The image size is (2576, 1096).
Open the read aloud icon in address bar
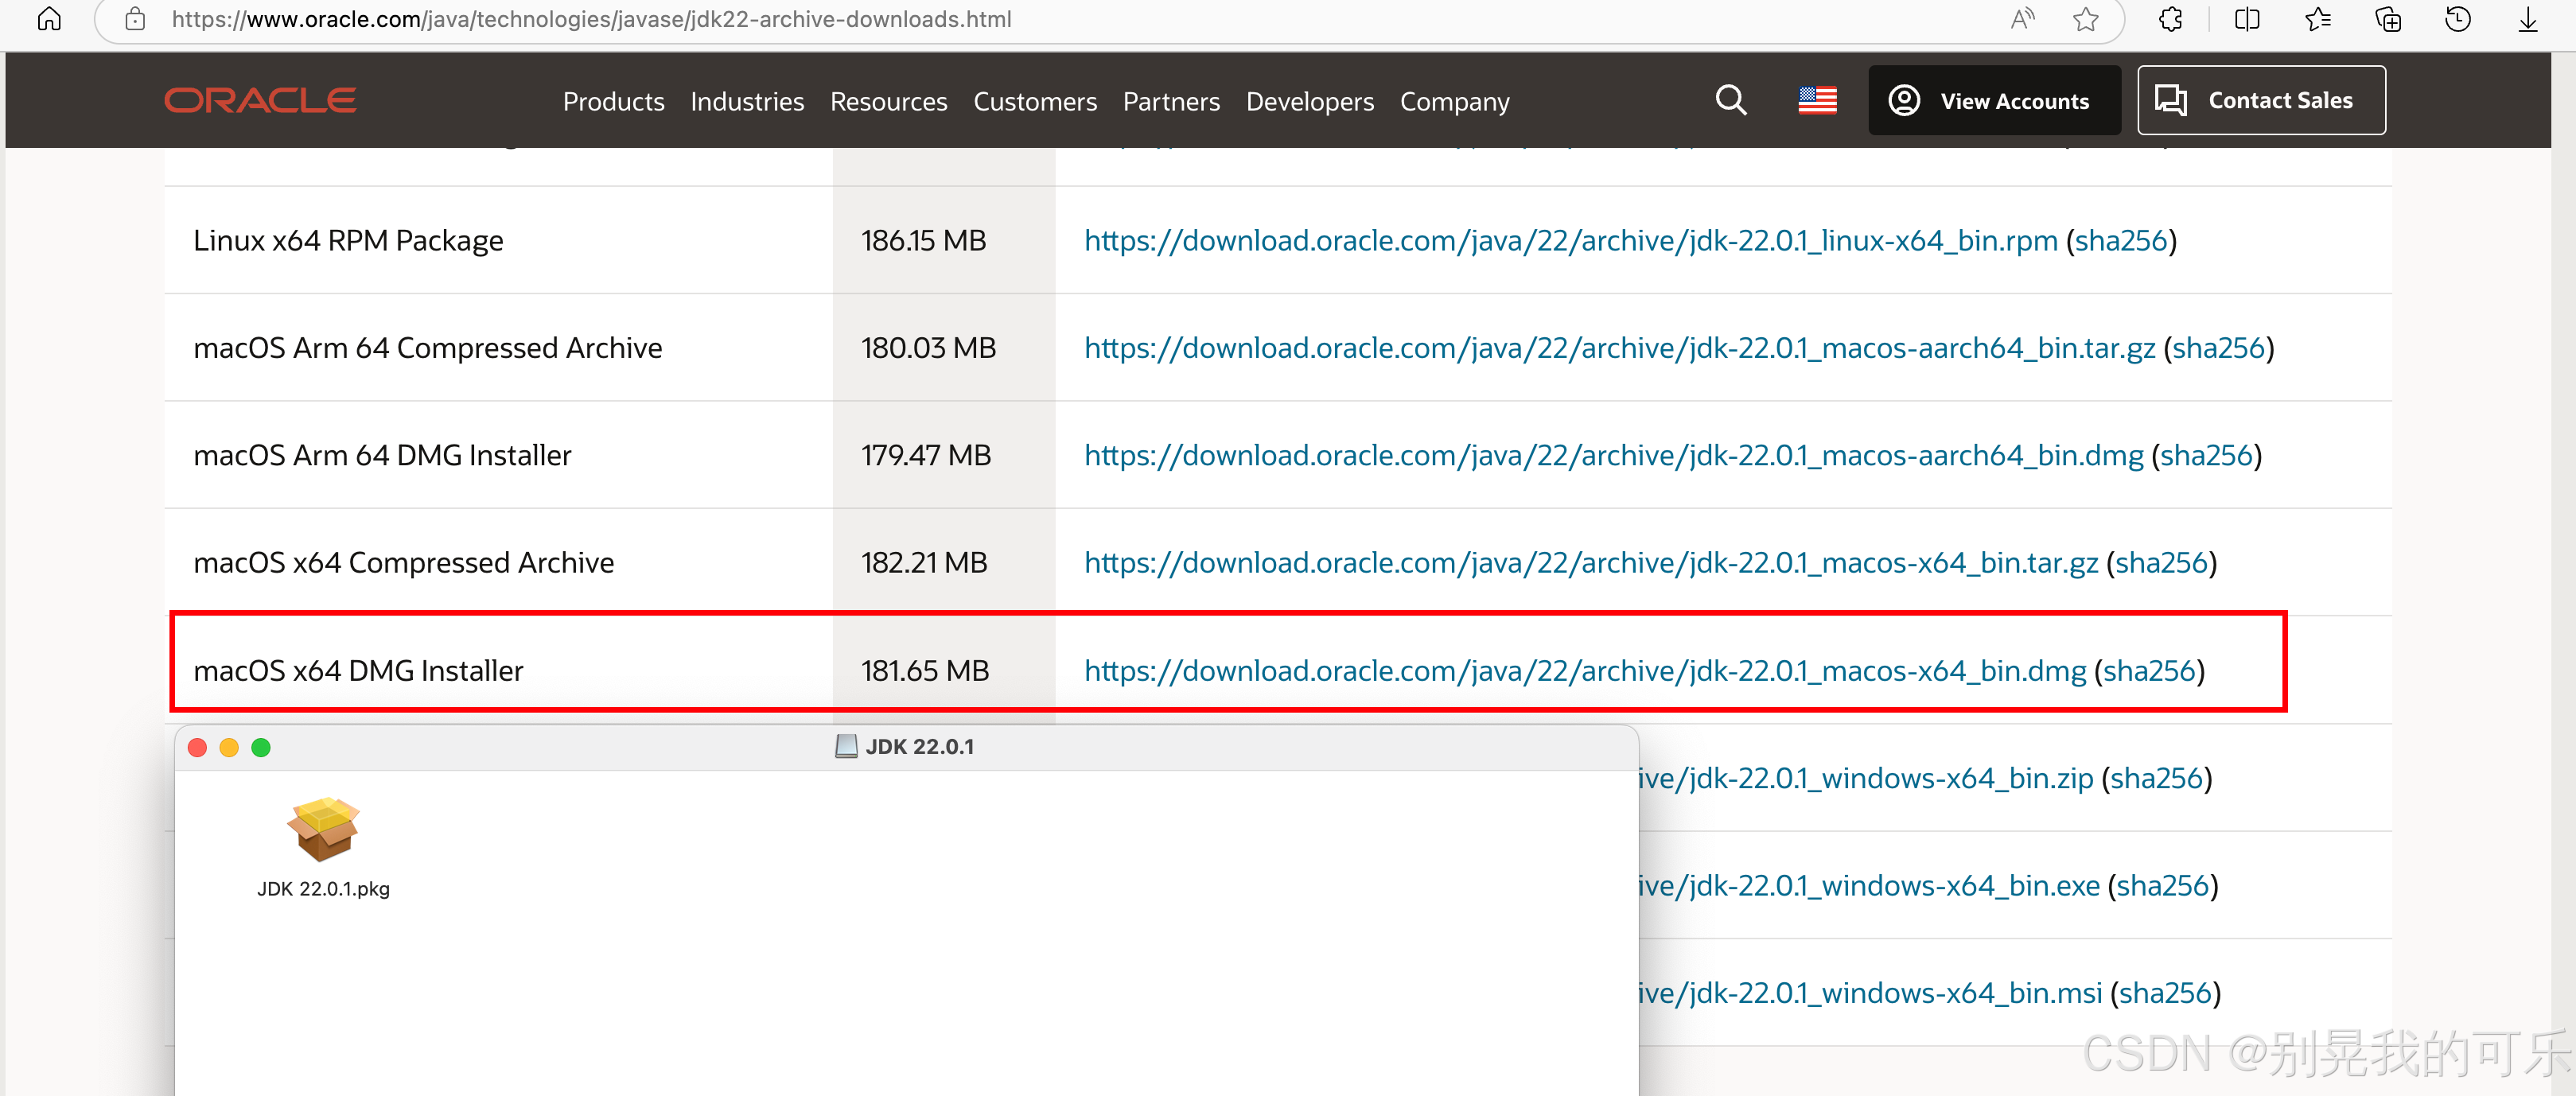[2022, 19]
